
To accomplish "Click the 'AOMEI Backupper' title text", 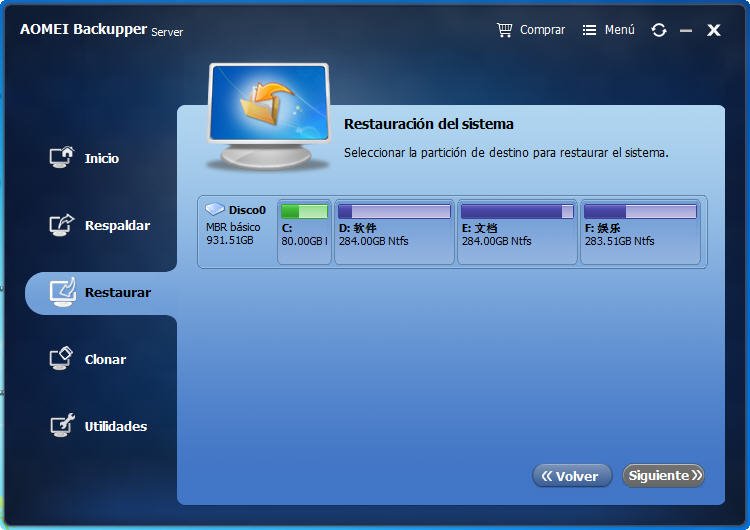I will tap(83, 29).
